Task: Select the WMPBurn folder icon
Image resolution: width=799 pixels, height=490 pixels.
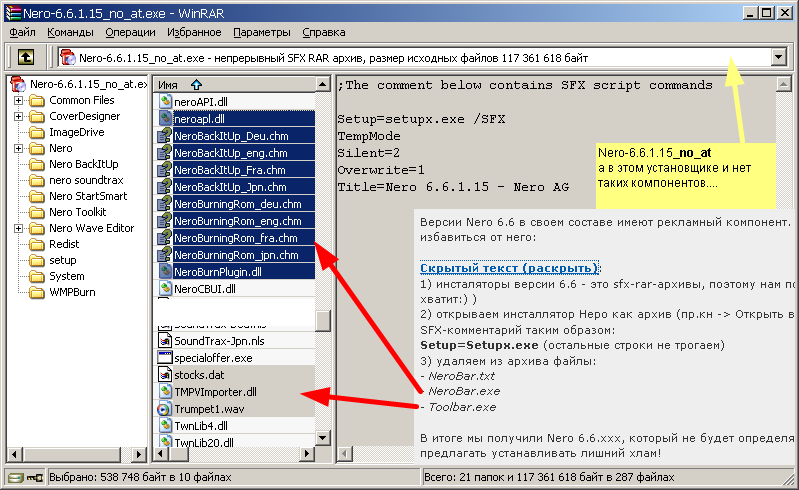Action: pos(37,292)
